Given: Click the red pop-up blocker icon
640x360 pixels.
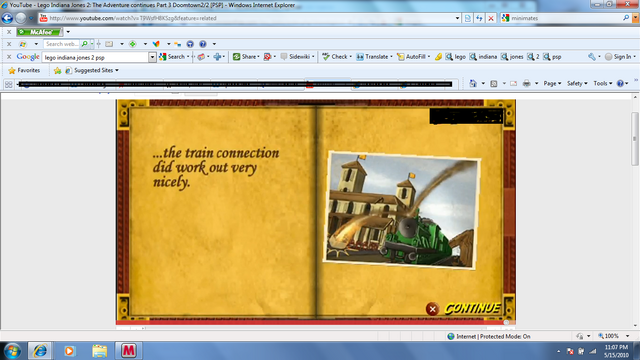Looking at the screenshot, I should pyautogui.click(x=267, y=57).
